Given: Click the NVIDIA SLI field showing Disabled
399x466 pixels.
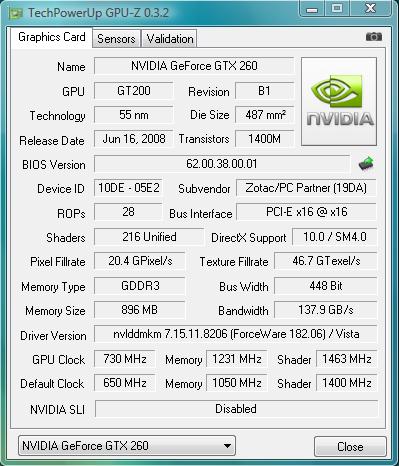Looking at the screenshot, I should [x=236, y=409].
